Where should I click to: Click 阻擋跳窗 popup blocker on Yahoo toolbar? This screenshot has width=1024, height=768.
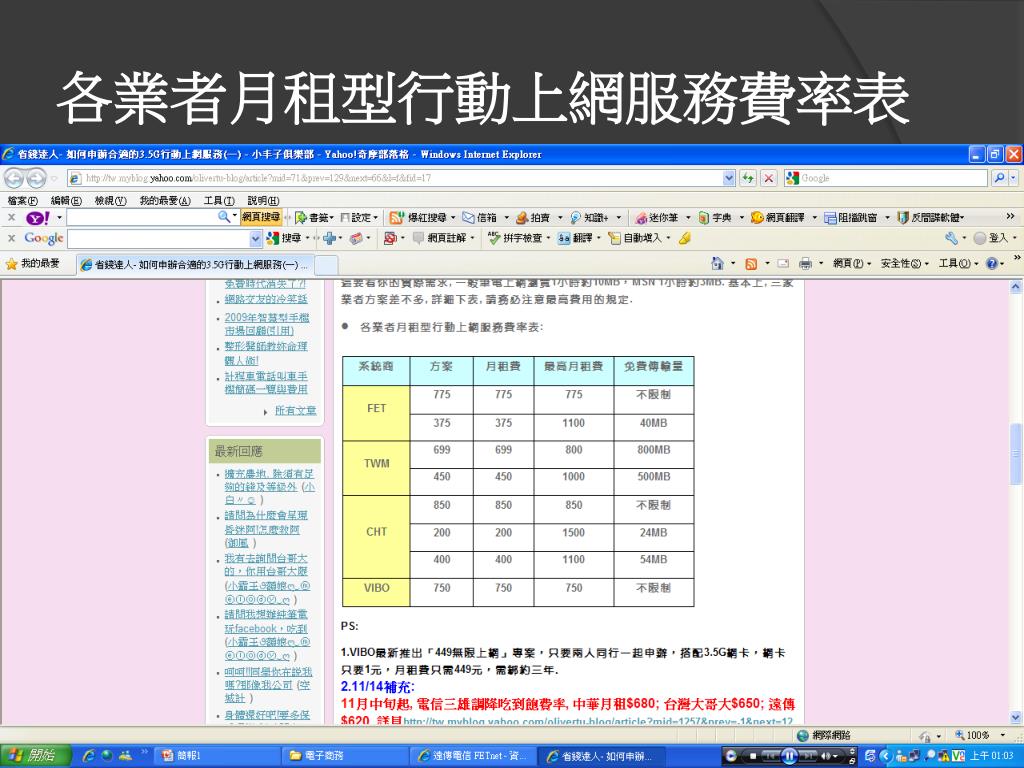[850, 217]
